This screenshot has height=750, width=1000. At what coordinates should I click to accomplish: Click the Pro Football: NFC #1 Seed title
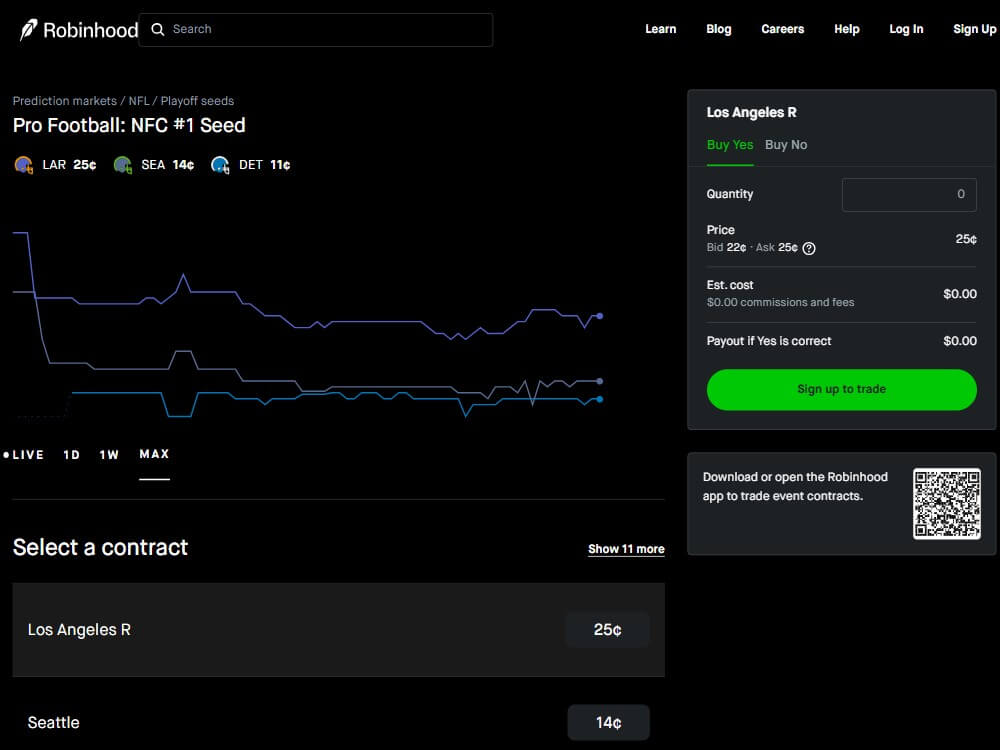129,125
